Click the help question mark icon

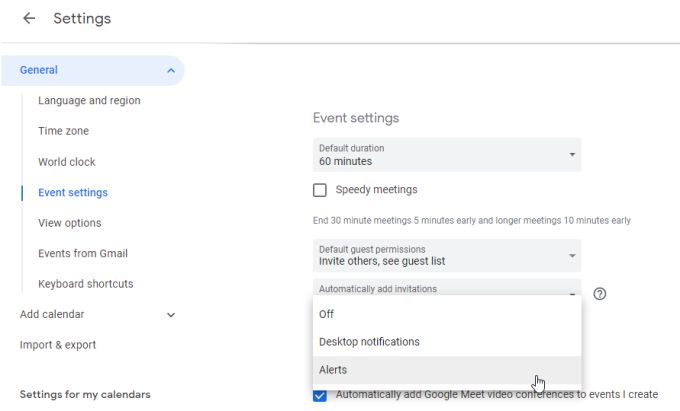point(600,293)
